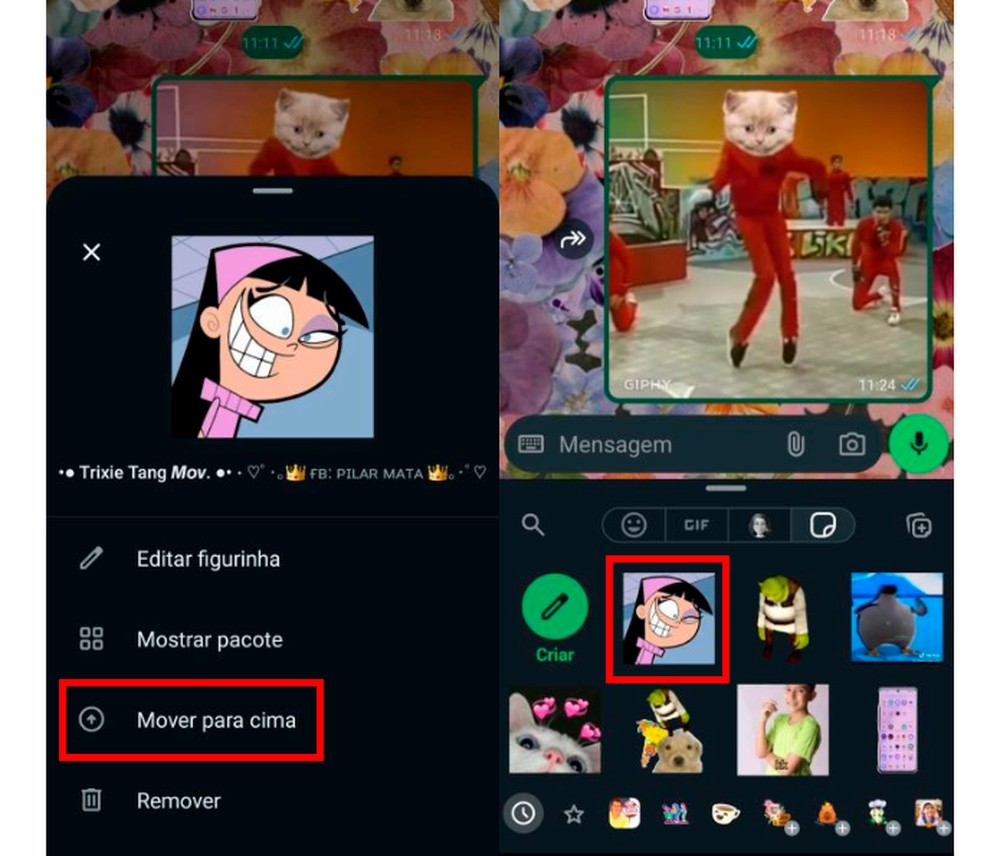Screen dimensions: 1000x856
Task: Open the coffee cup sticker pack
Action: (x=726, y=813)
